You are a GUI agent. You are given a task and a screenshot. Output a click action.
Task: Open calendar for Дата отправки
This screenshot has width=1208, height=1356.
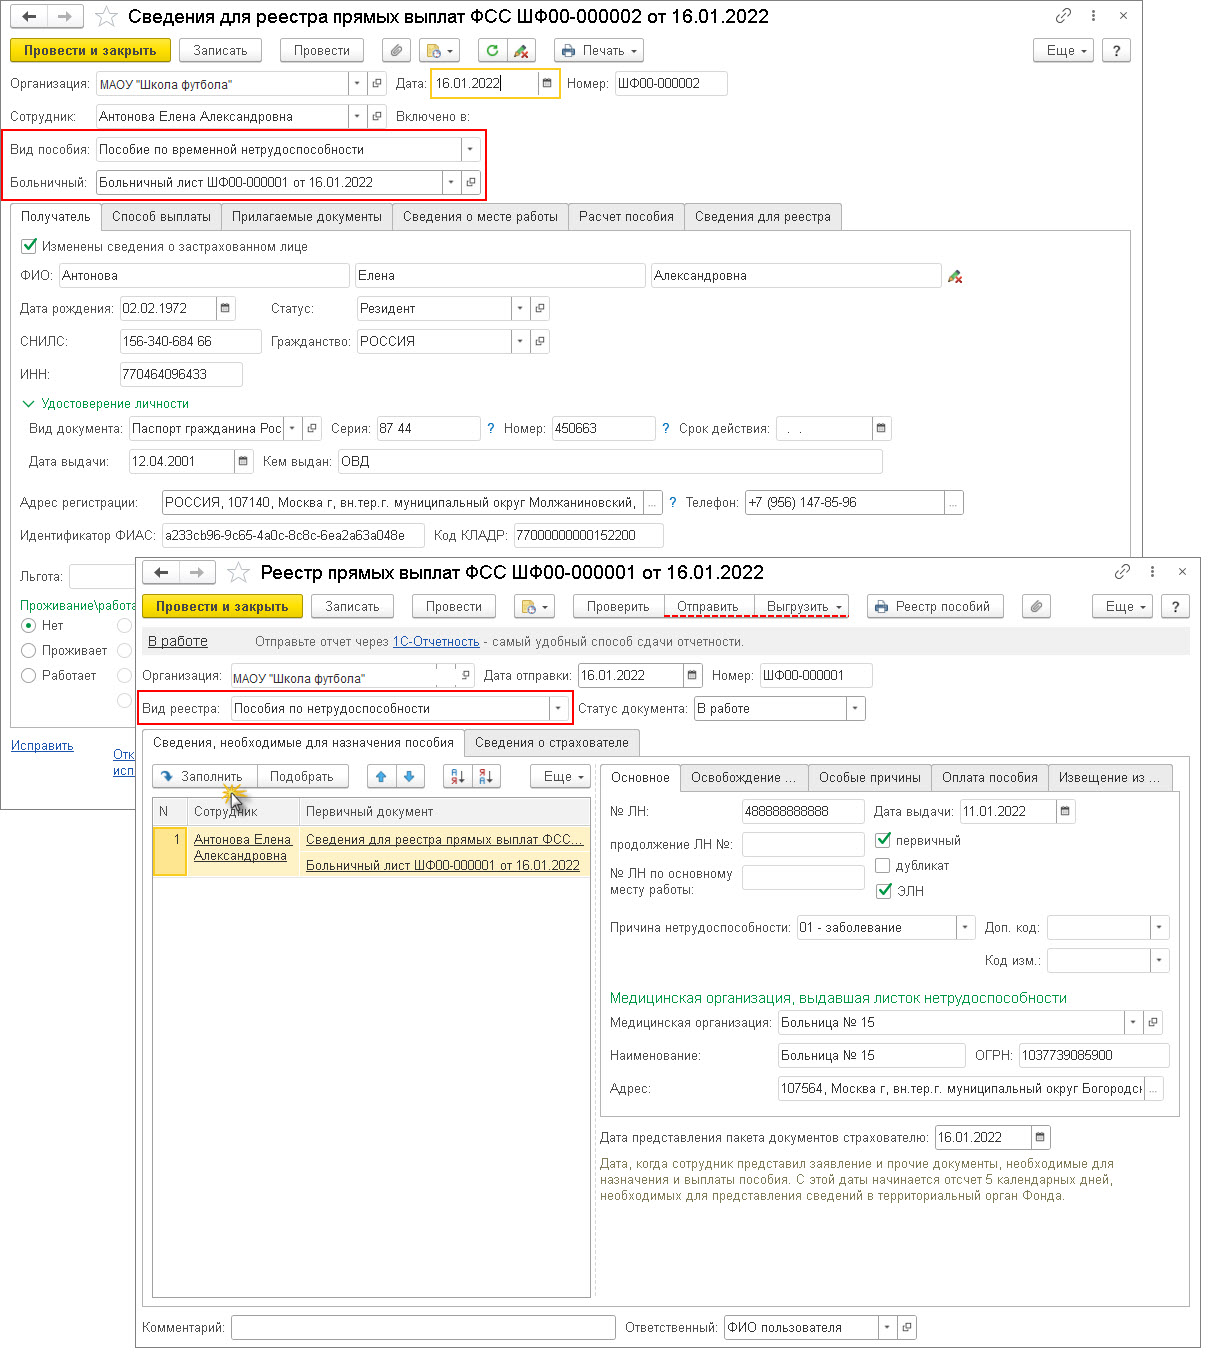click(692, 675)
